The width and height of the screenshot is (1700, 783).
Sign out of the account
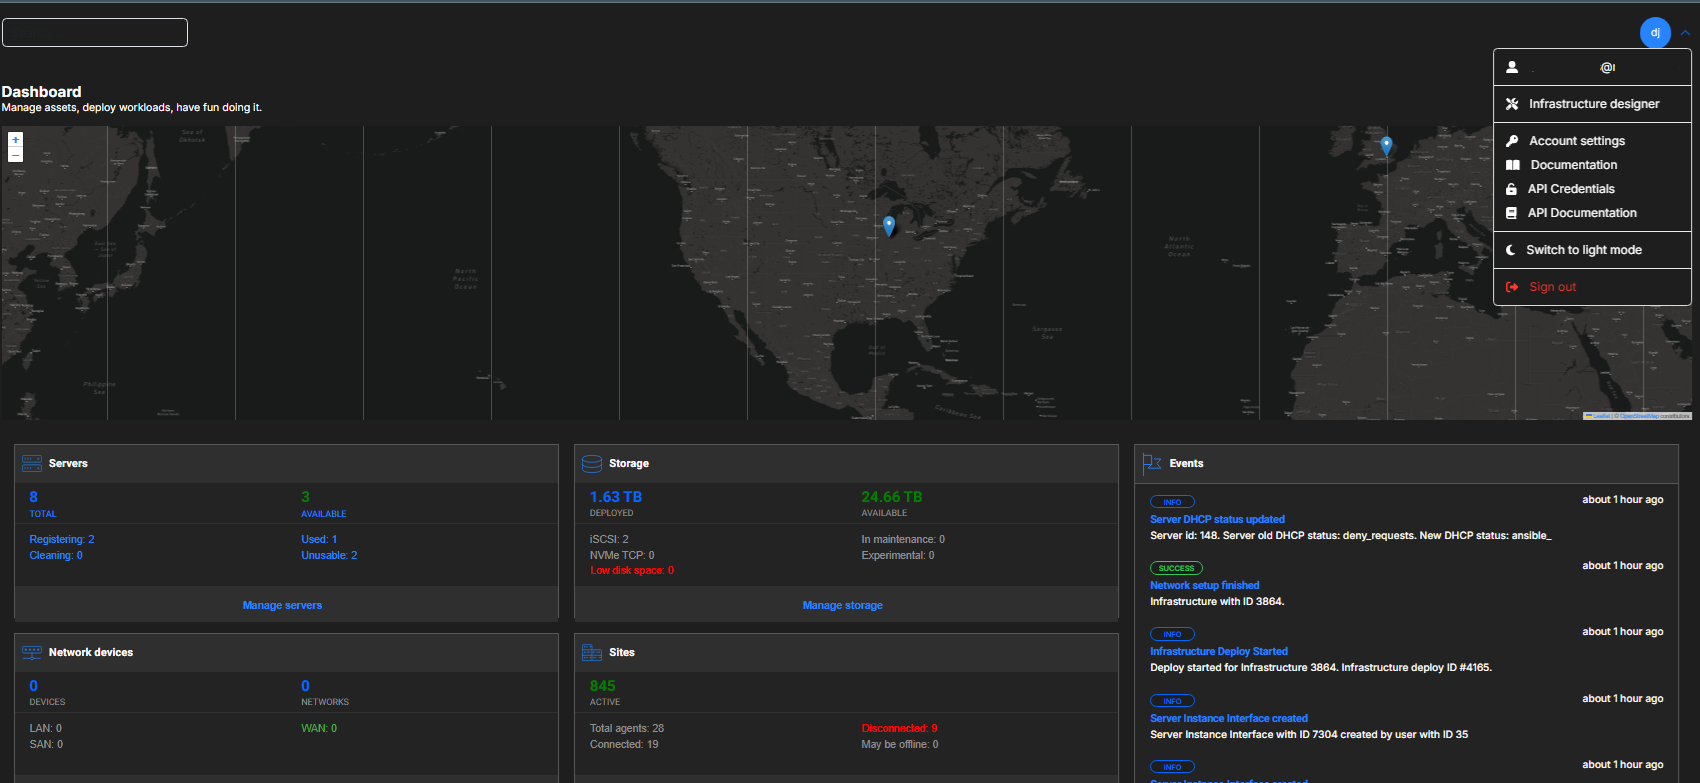coord(1552,287)
